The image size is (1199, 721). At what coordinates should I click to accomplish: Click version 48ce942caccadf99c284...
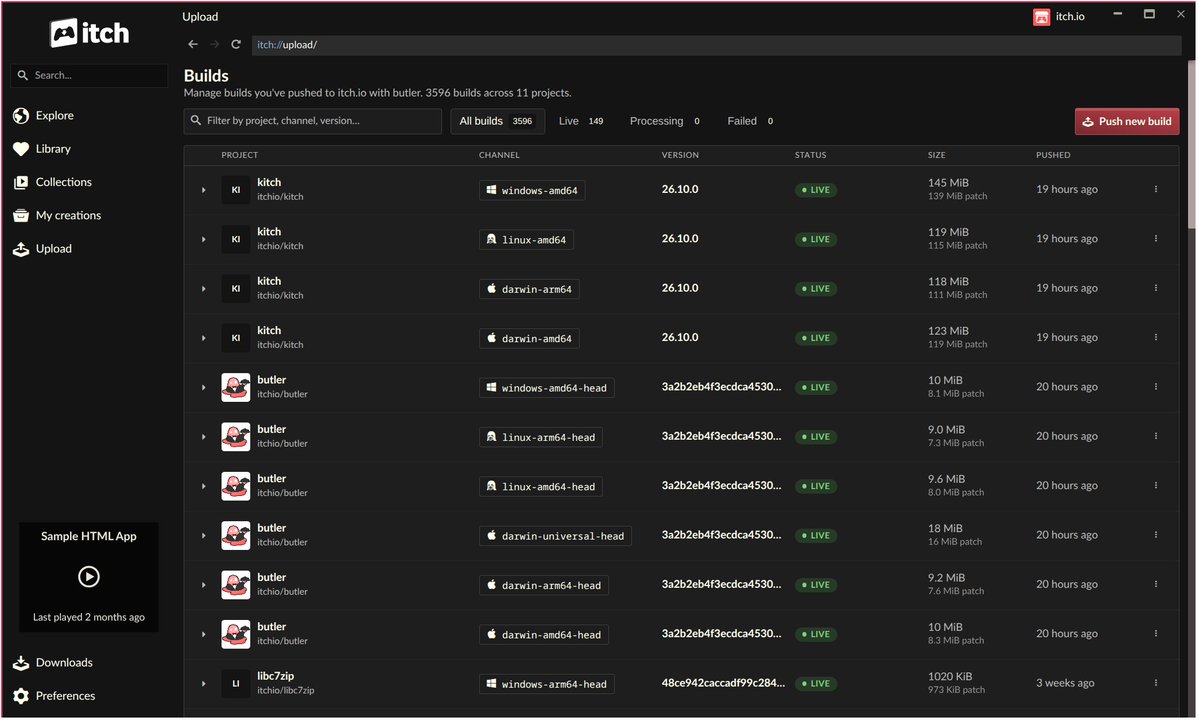coord(723,684)
